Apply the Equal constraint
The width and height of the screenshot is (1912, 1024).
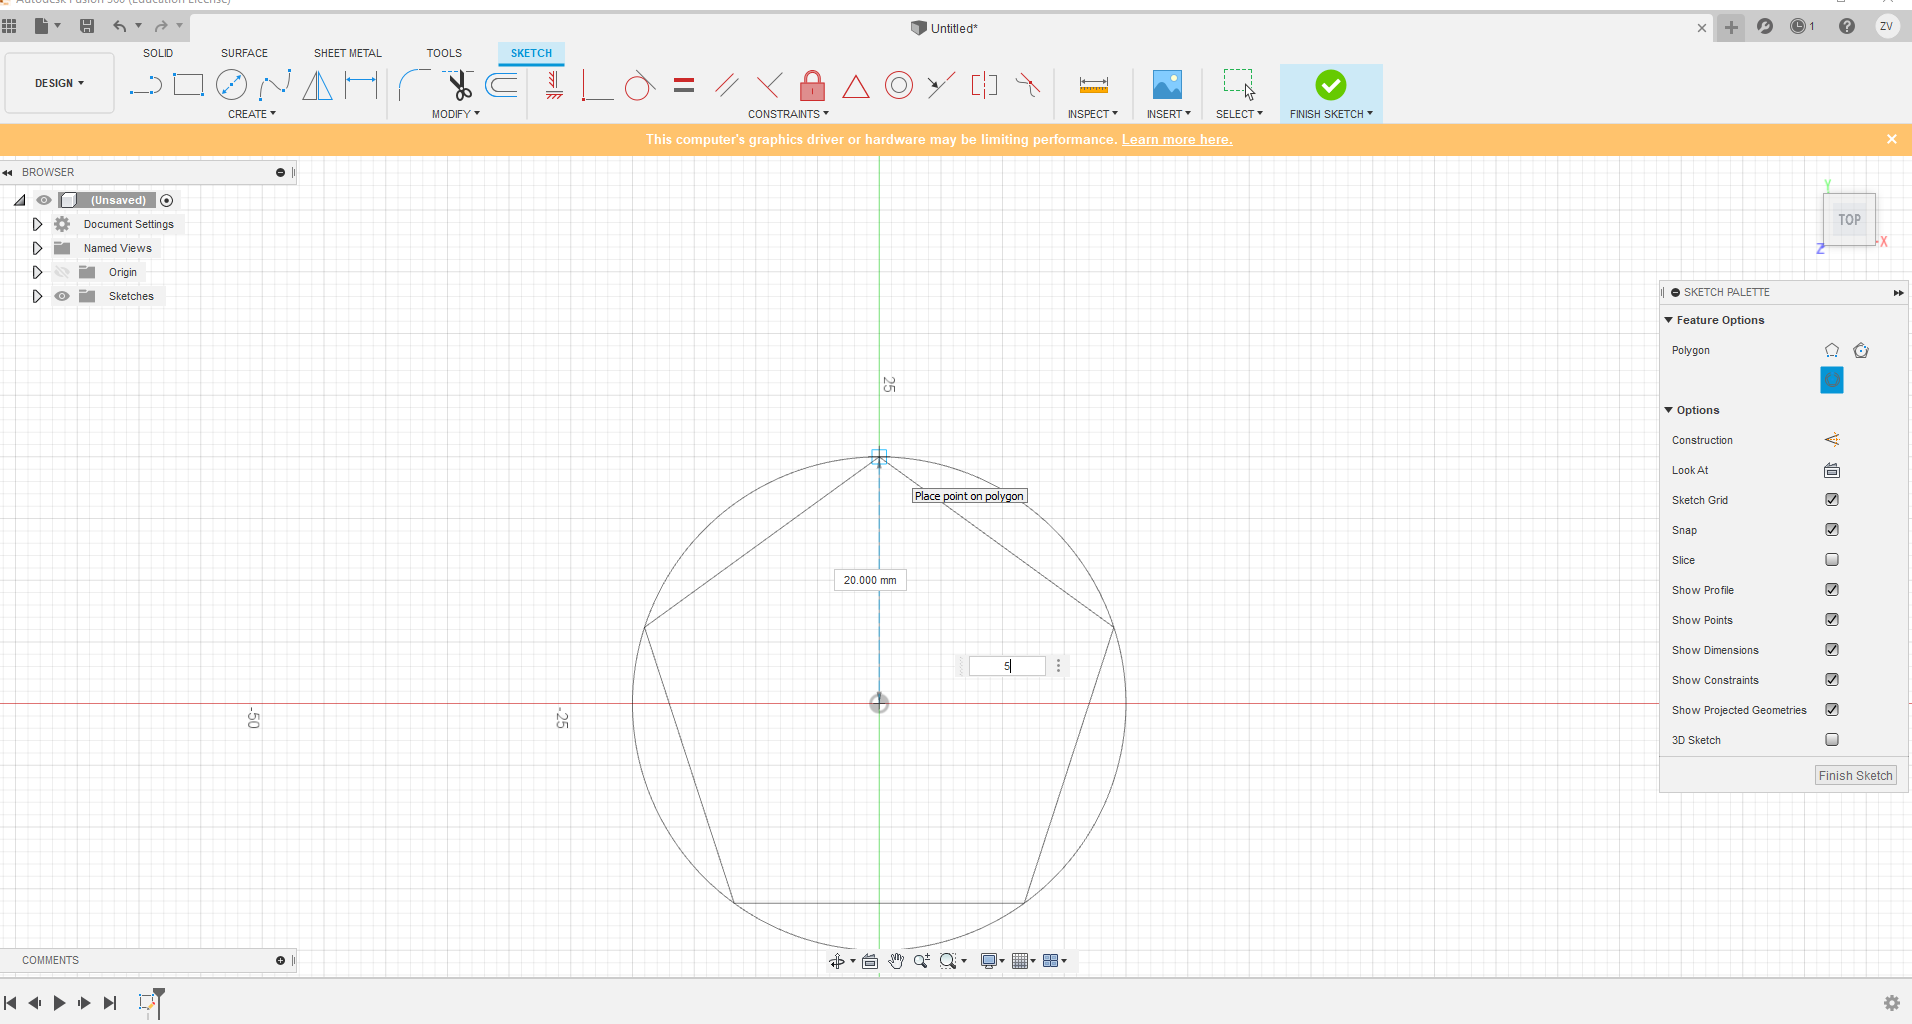(684, 86)
